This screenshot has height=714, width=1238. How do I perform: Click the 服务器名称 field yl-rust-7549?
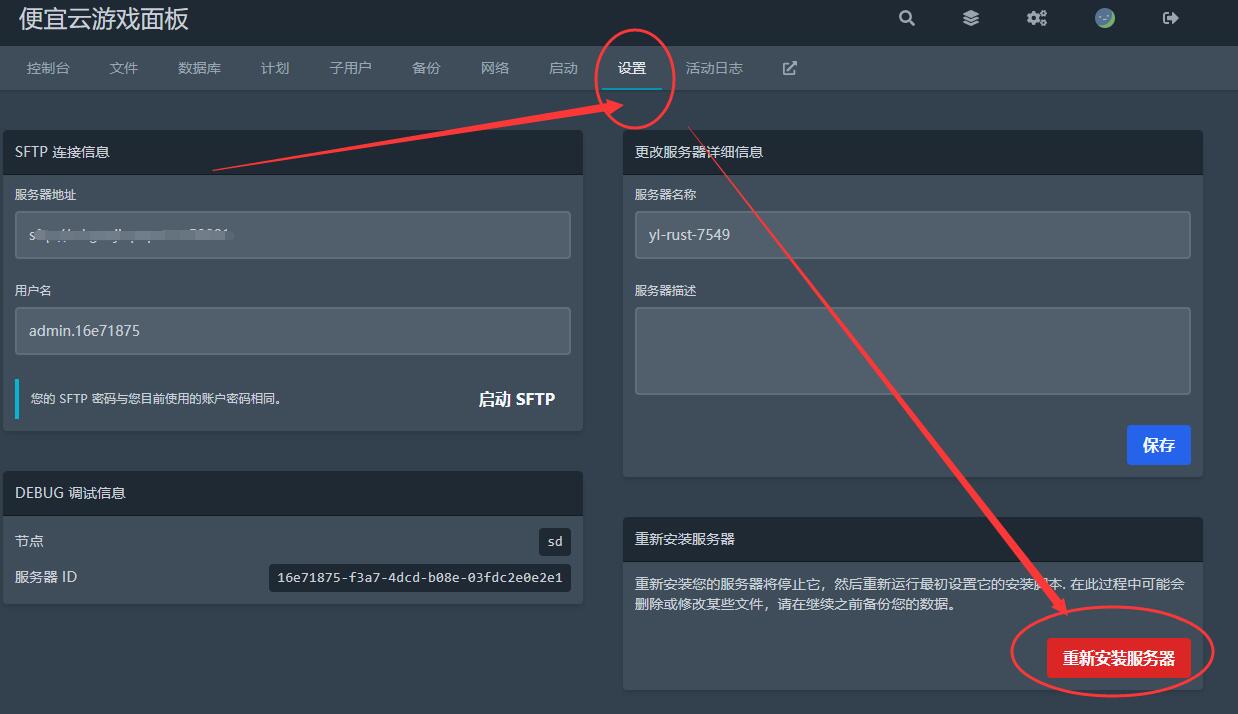click(912, 235)
